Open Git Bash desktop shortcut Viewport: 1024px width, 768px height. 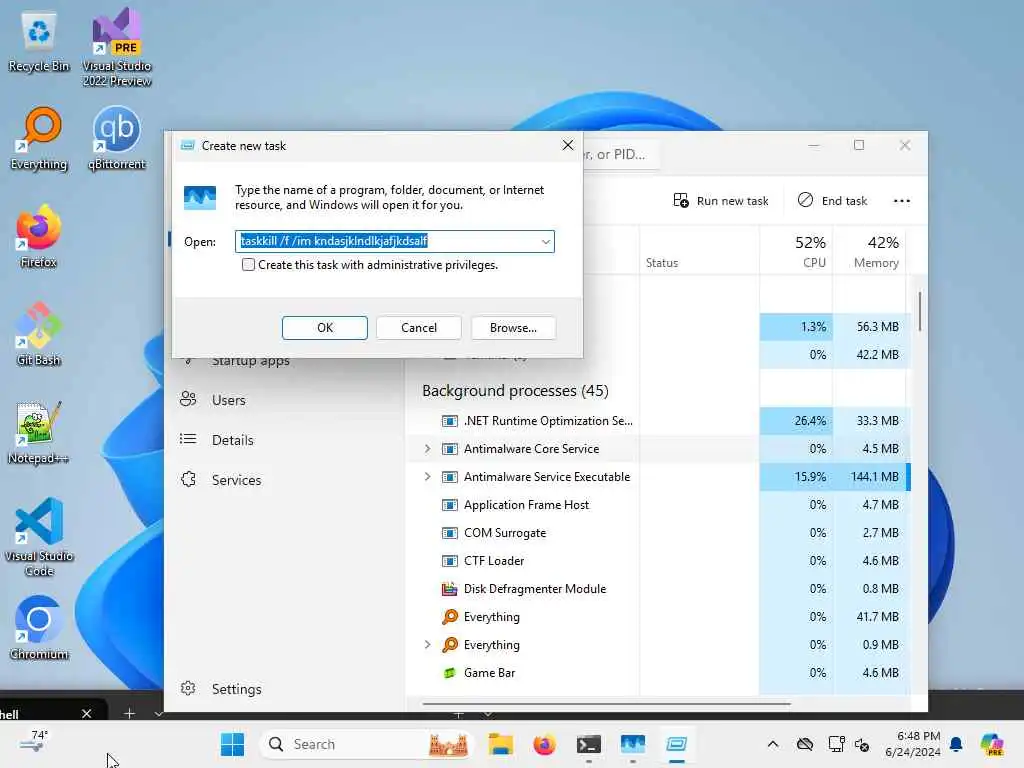click(39, 334)
